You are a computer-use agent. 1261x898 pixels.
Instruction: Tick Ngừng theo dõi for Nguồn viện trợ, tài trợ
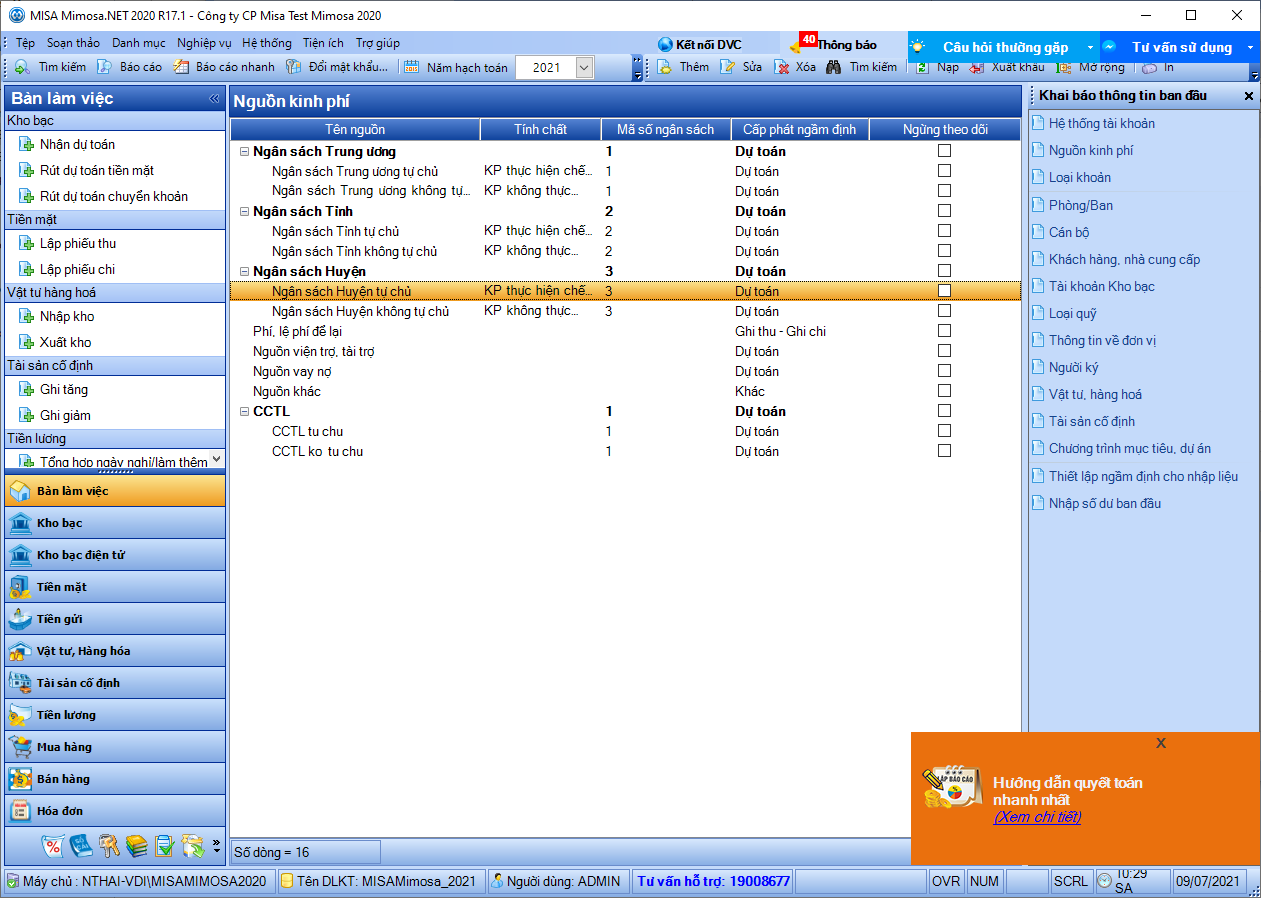coord(944,351)
